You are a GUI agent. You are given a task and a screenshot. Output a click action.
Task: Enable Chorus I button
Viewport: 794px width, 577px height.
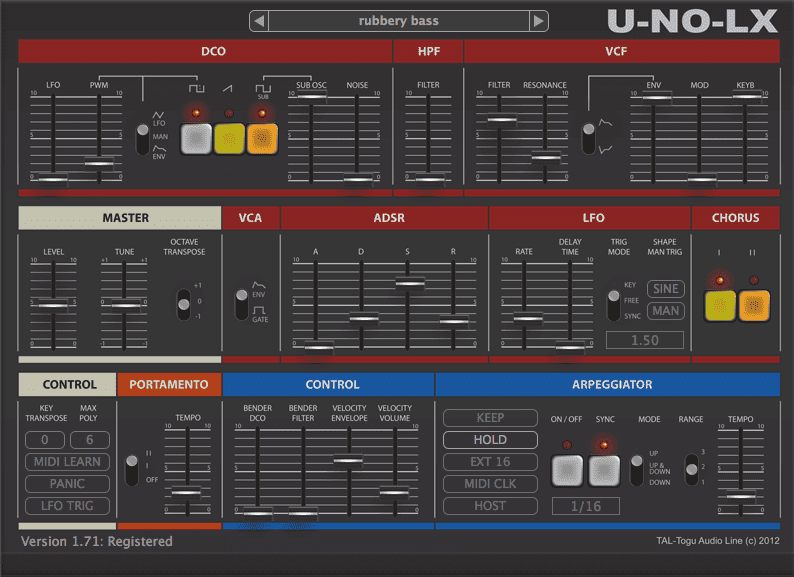click(720, 305)
